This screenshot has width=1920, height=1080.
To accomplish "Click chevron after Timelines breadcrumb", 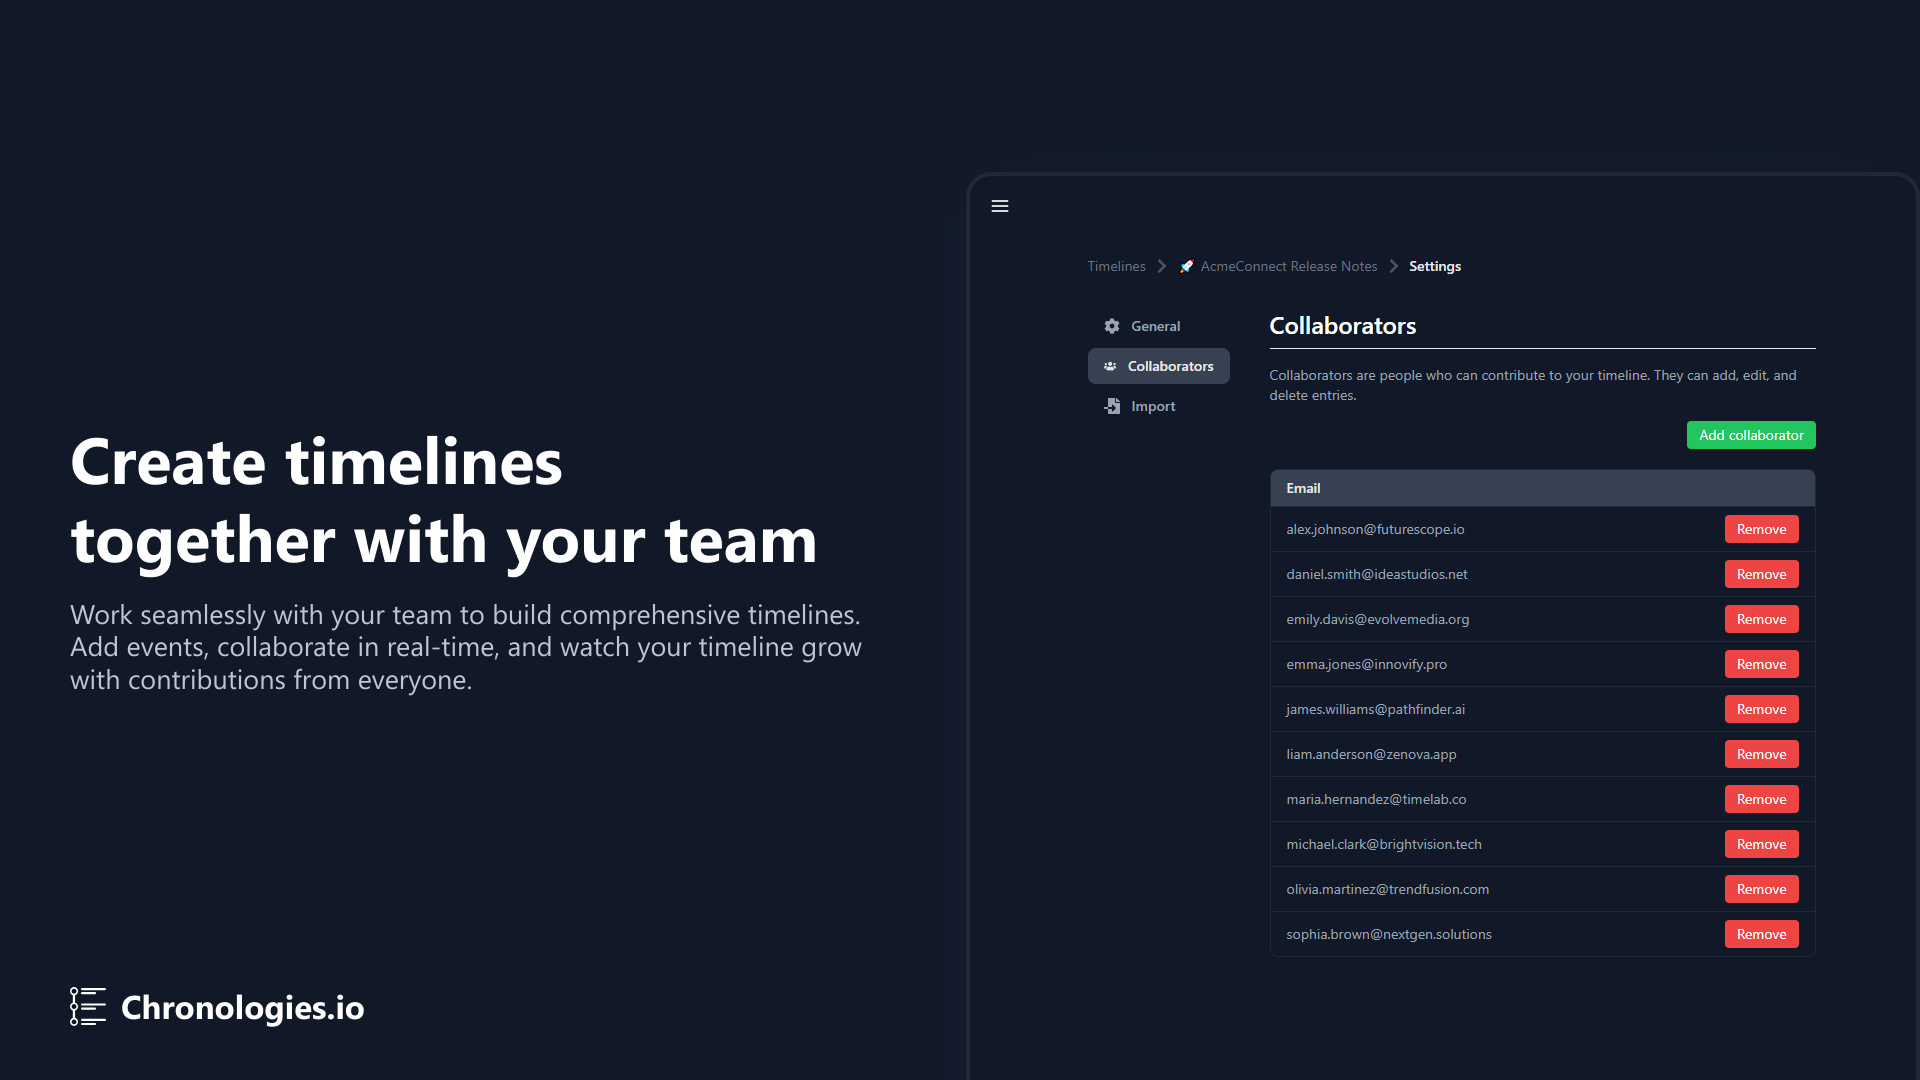I will [x=1162, y=266].
